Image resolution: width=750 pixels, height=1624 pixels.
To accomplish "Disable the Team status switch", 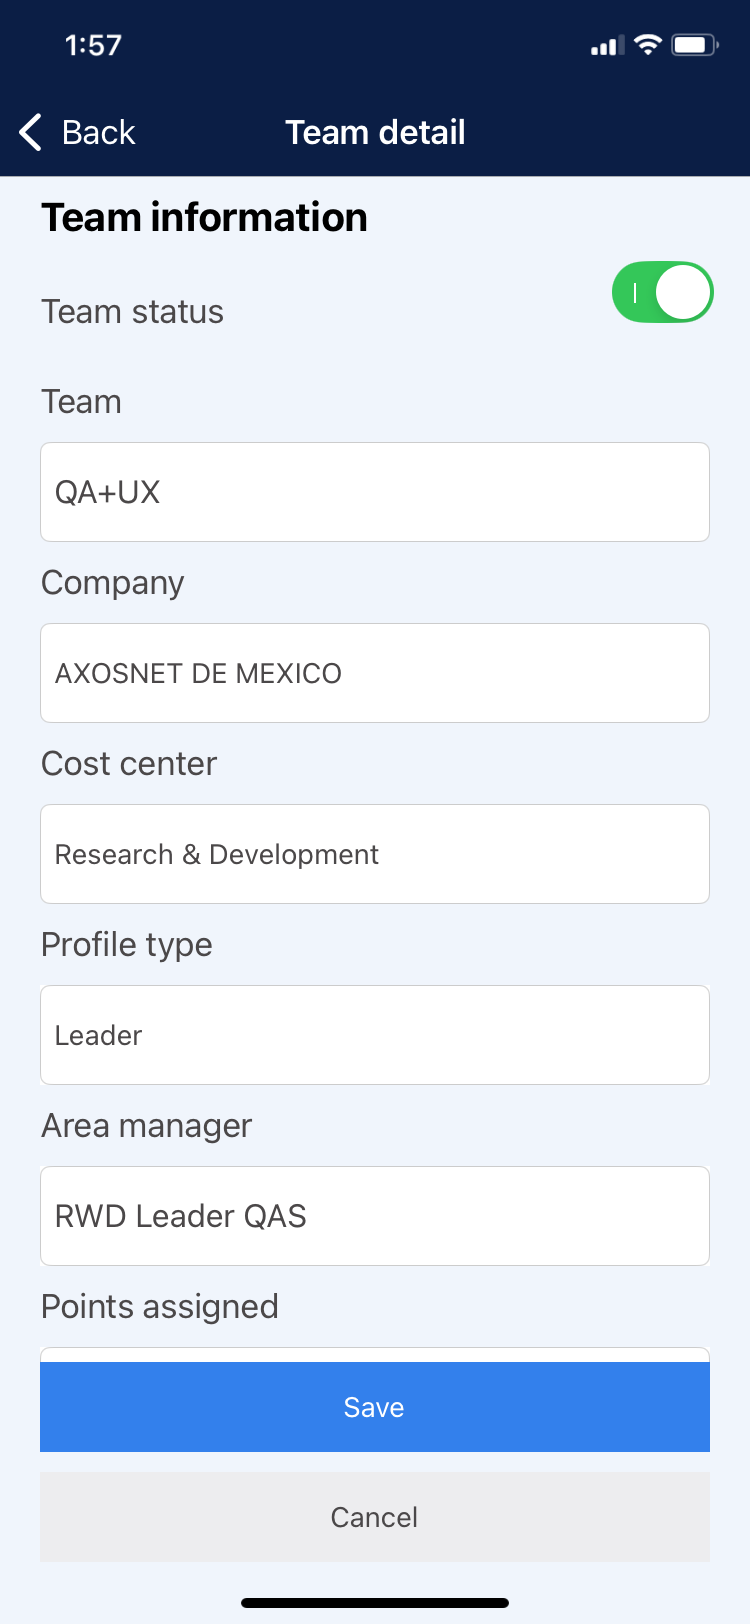I will (662, 293).
